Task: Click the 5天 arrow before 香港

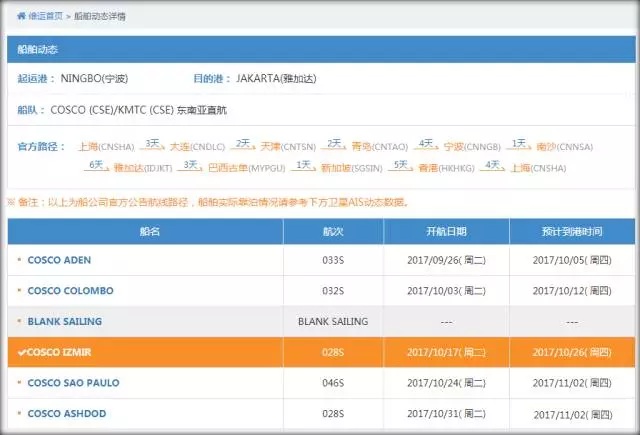Action: point(401,166)
